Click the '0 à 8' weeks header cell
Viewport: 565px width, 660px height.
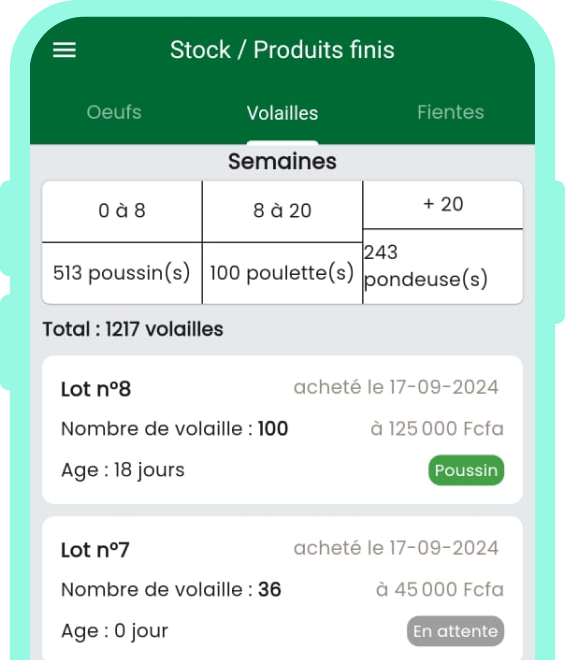coord(122,211)
